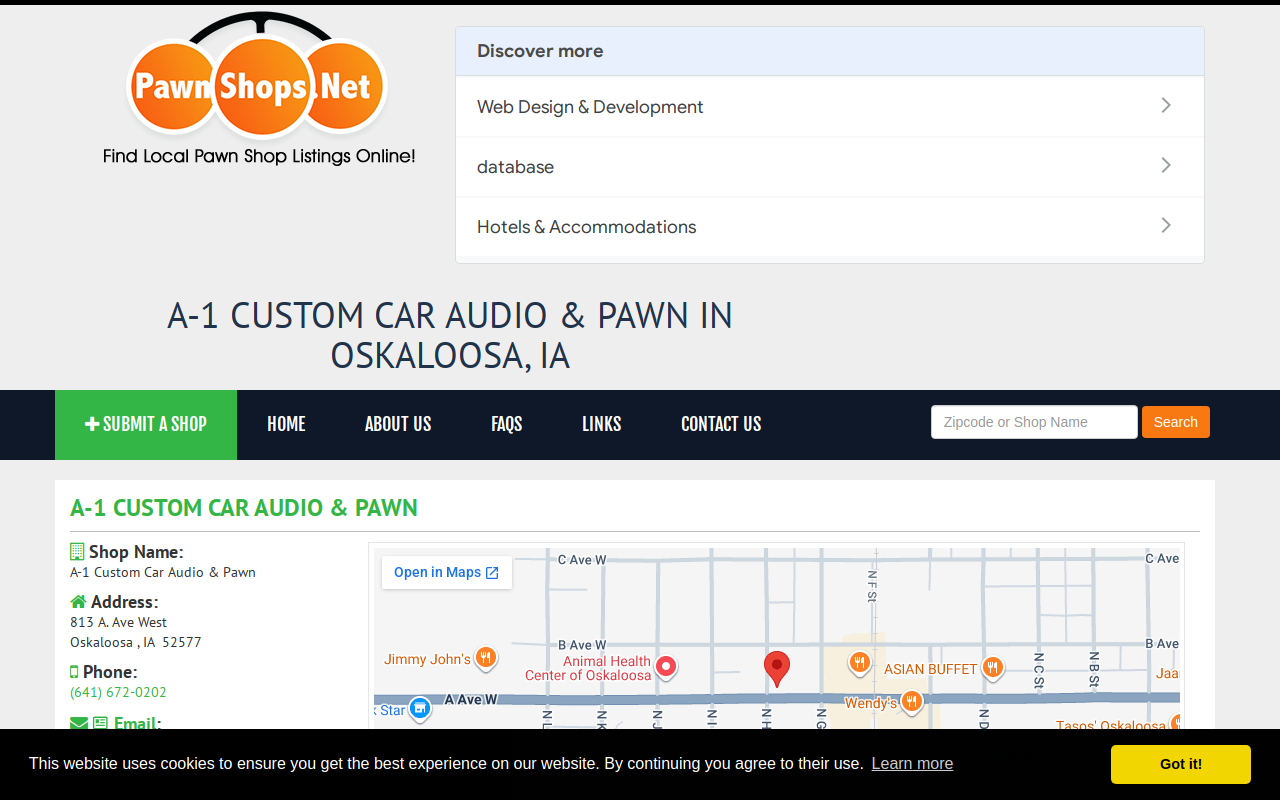Click Open in Maps link
1280x800 pixels.
446,572
